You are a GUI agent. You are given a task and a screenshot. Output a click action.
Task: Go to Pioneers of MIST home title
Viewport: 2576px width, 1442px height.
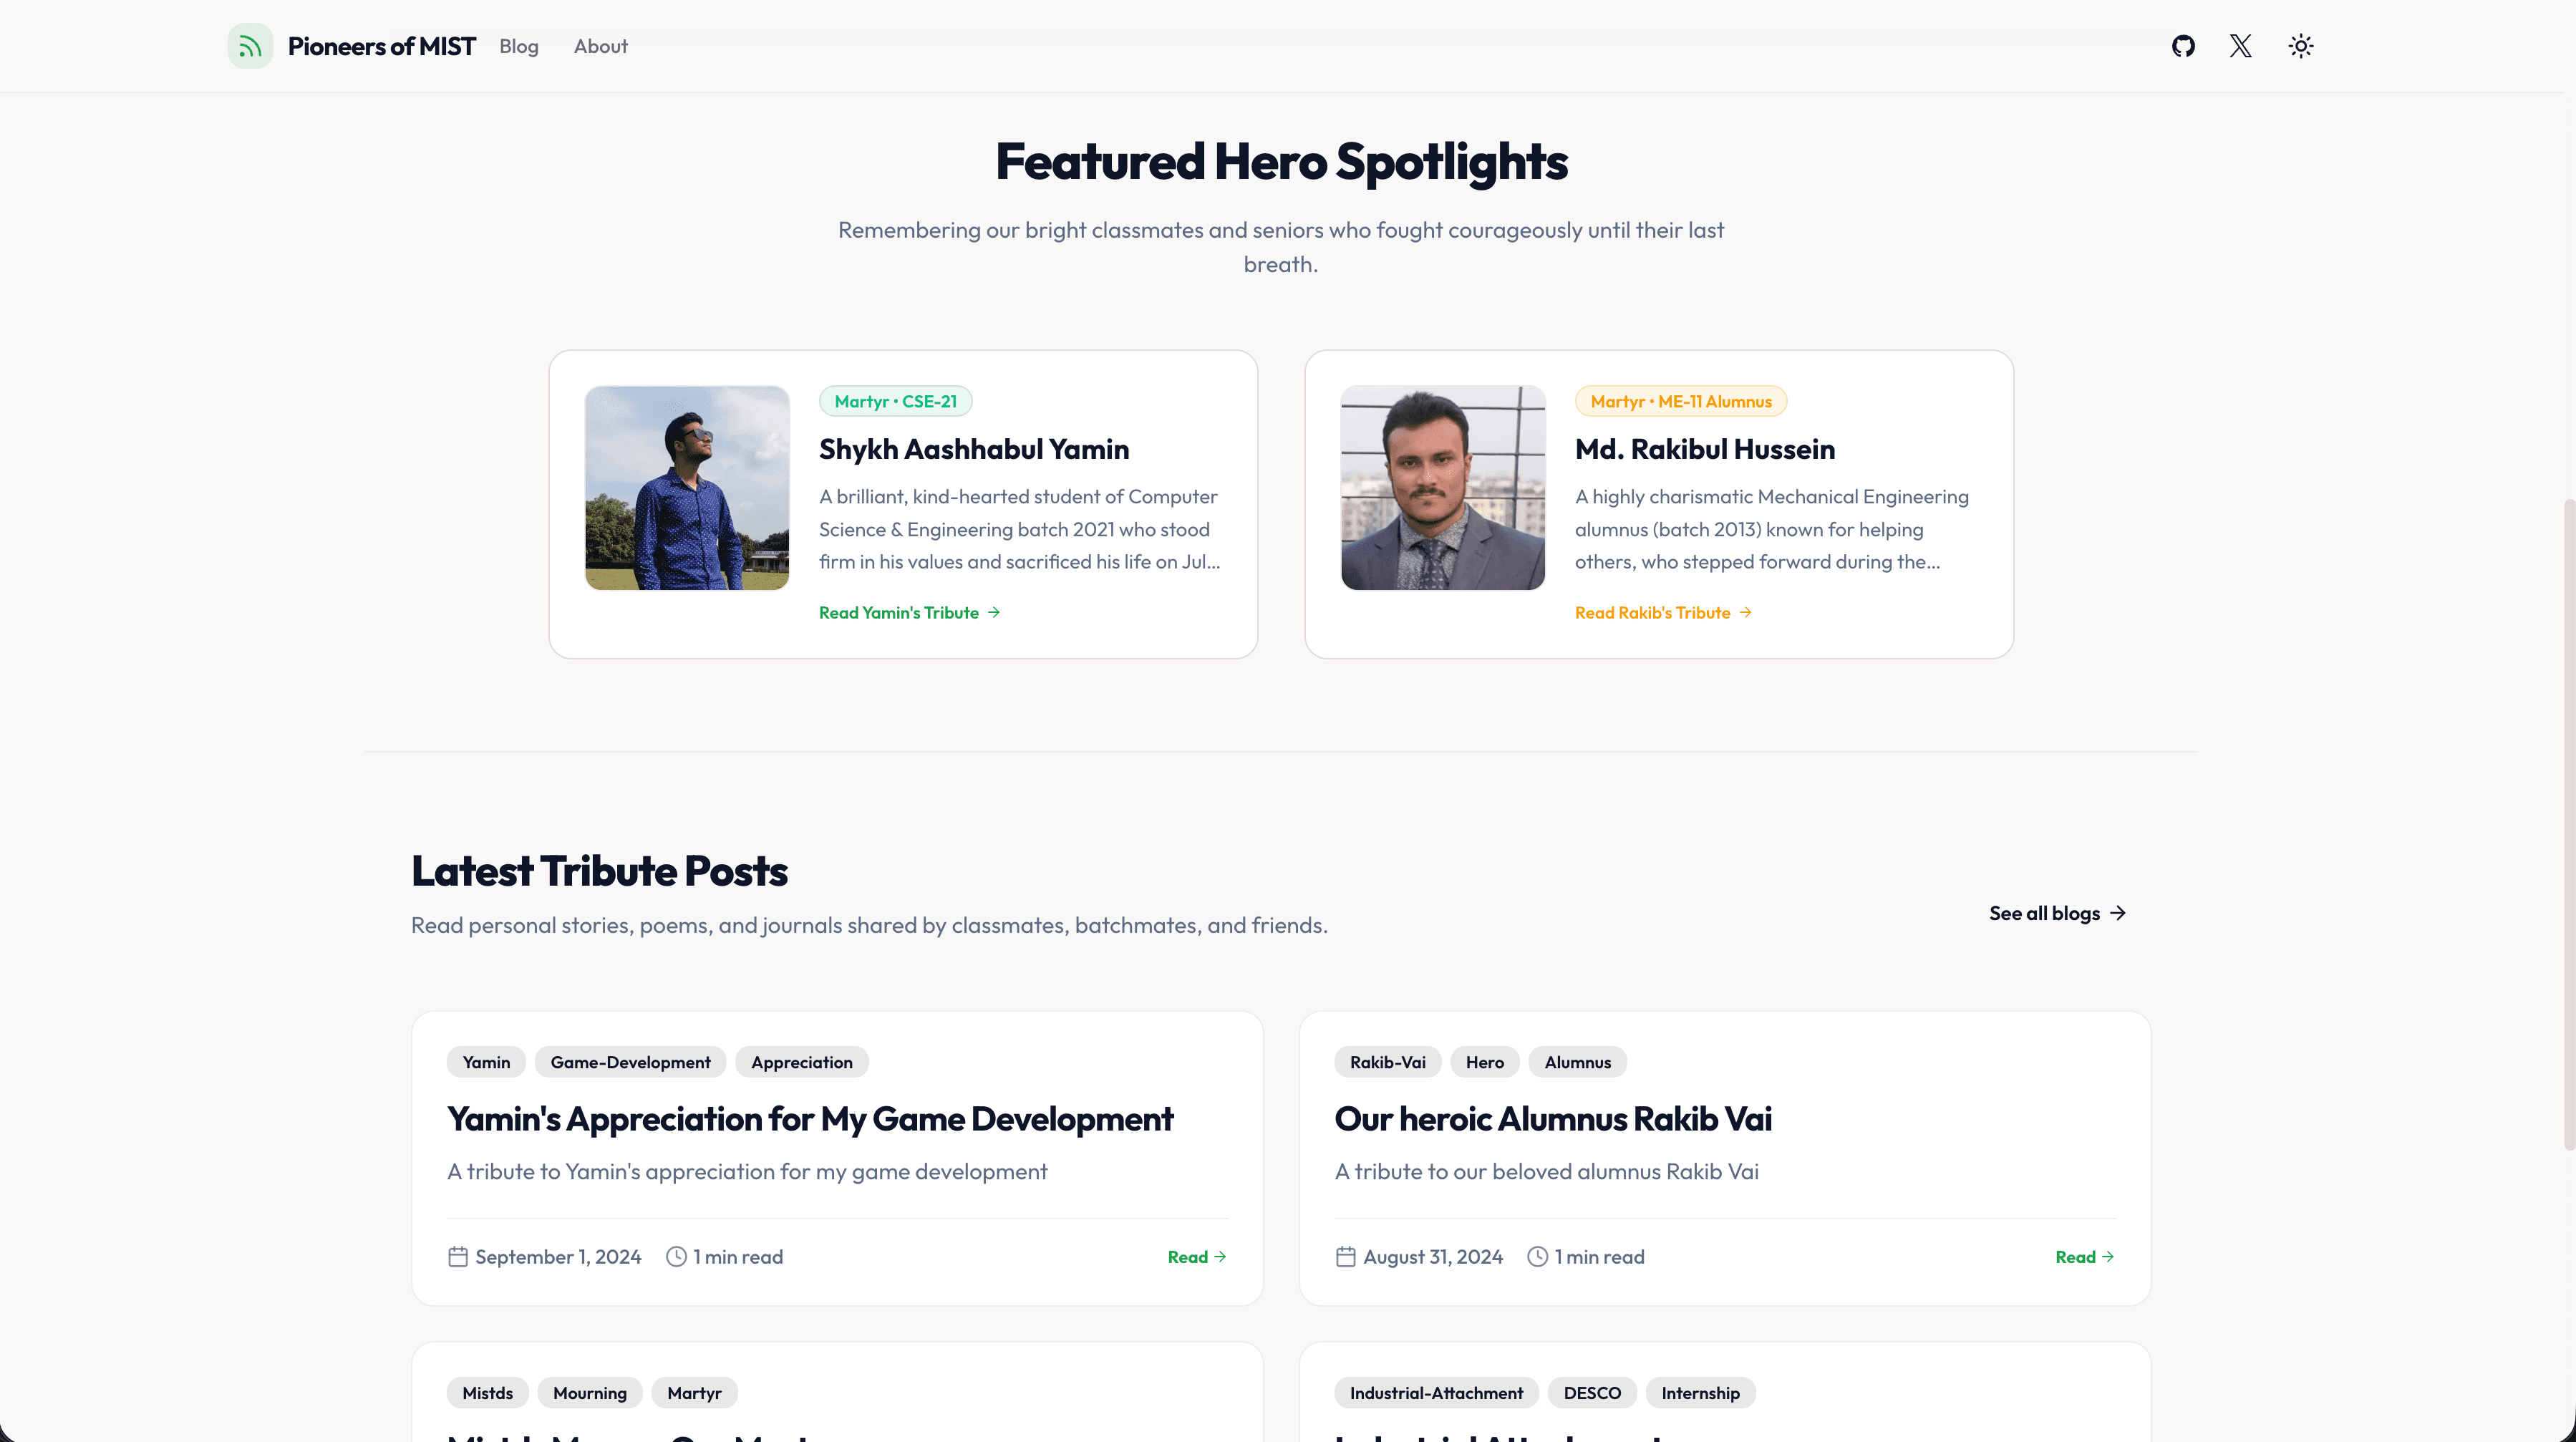(x=382, y=46)
